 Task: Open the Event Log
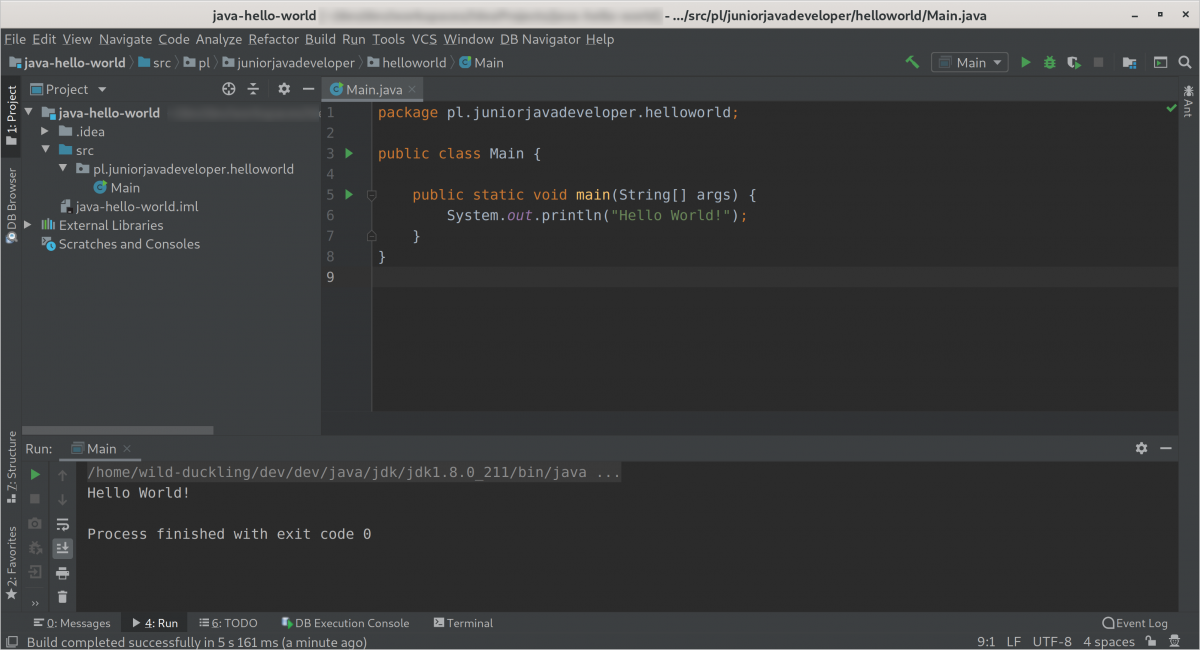[x=1135, y=622]
